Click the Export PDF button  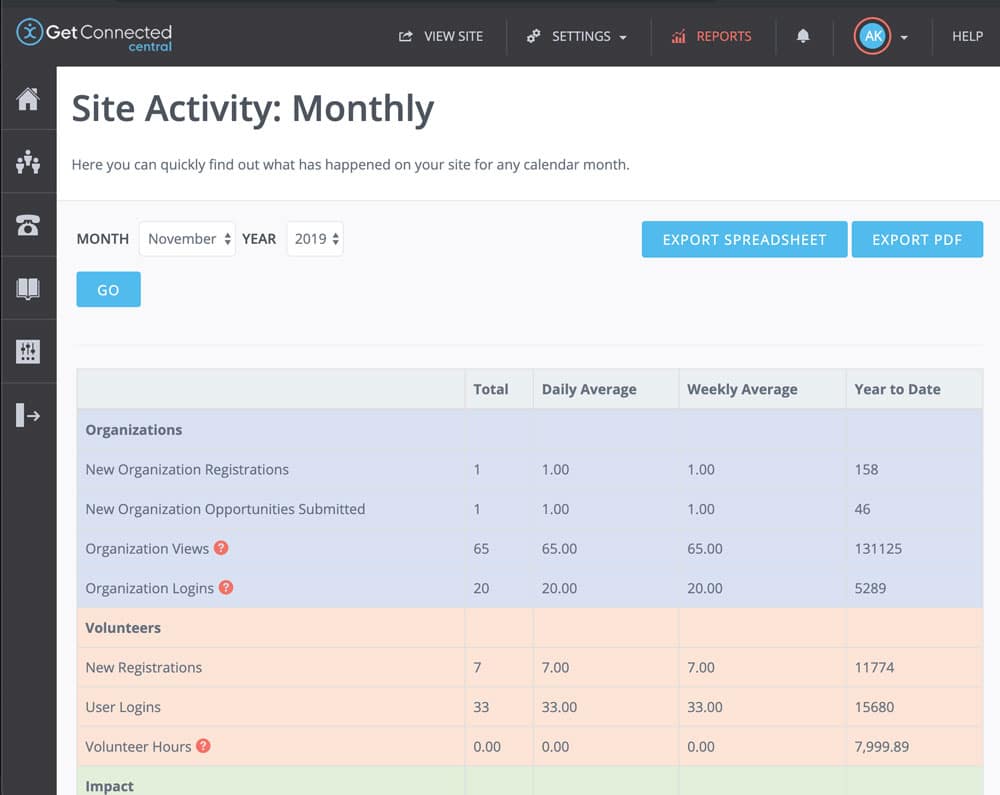pos(917,240)
